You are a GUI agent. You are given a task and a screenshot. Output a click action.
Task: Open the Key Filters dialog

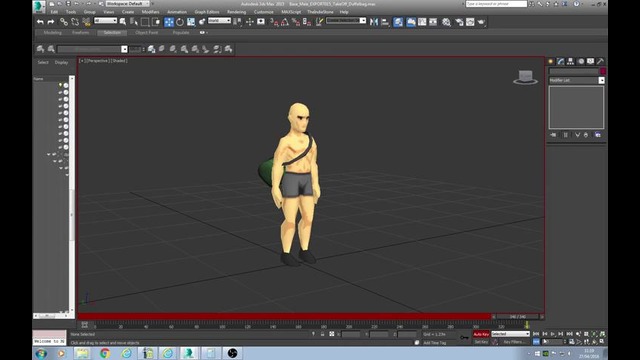[514, 342]
